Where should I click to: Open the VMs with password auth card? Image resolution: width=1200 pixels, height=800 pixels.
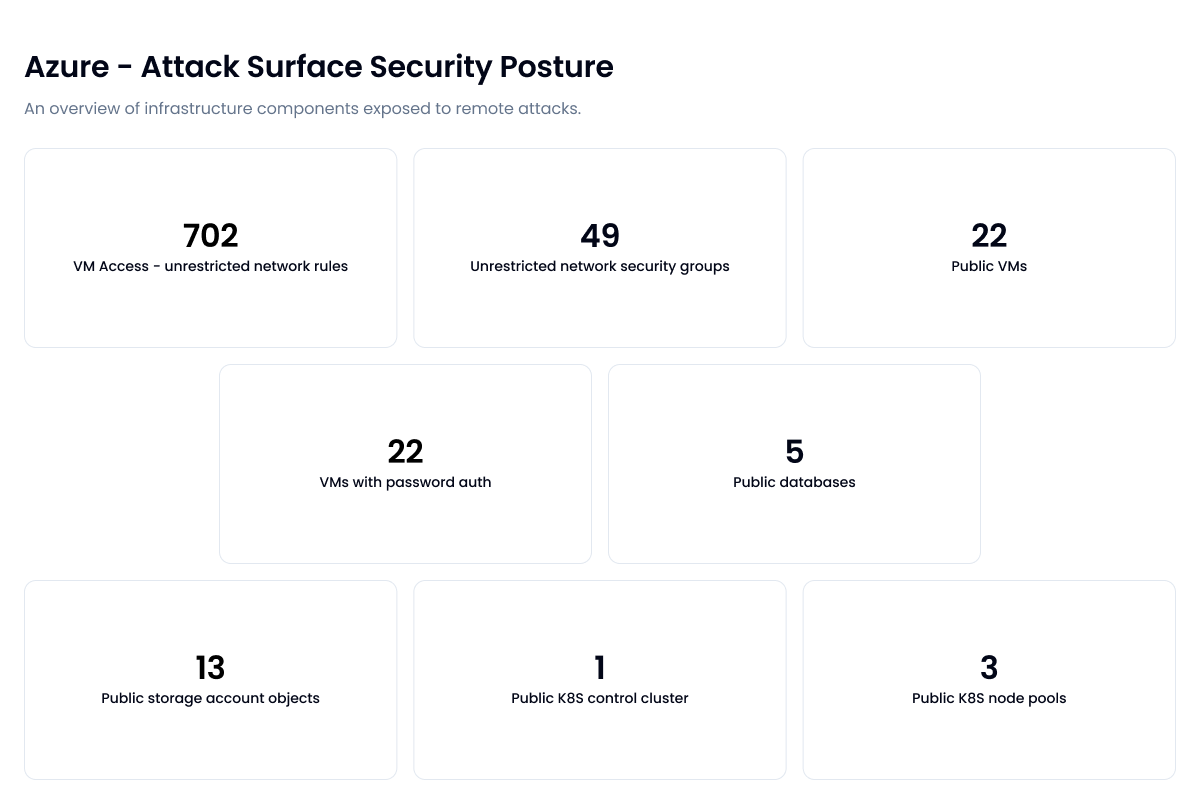tap(405, 463)
